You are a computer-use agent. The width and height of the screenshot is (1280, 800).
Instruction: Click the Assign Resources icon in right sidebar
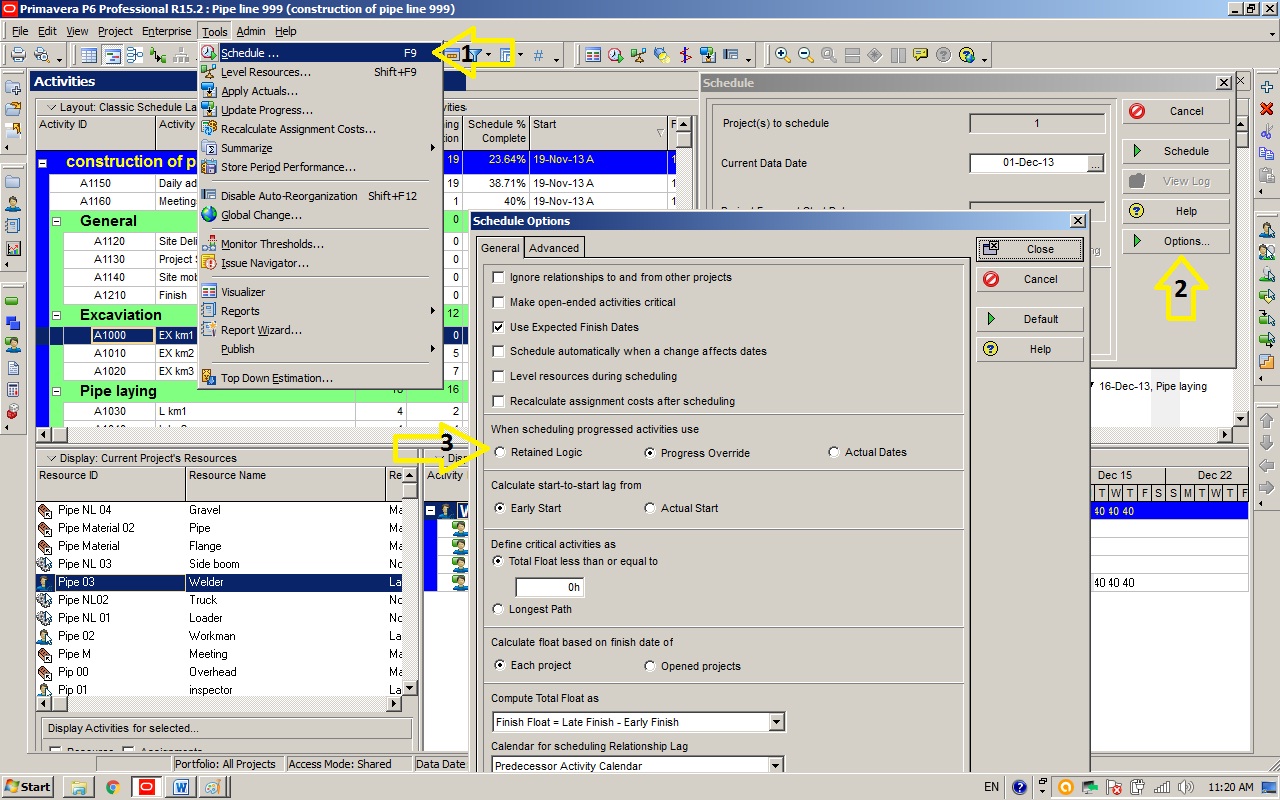coord(1266,230)
